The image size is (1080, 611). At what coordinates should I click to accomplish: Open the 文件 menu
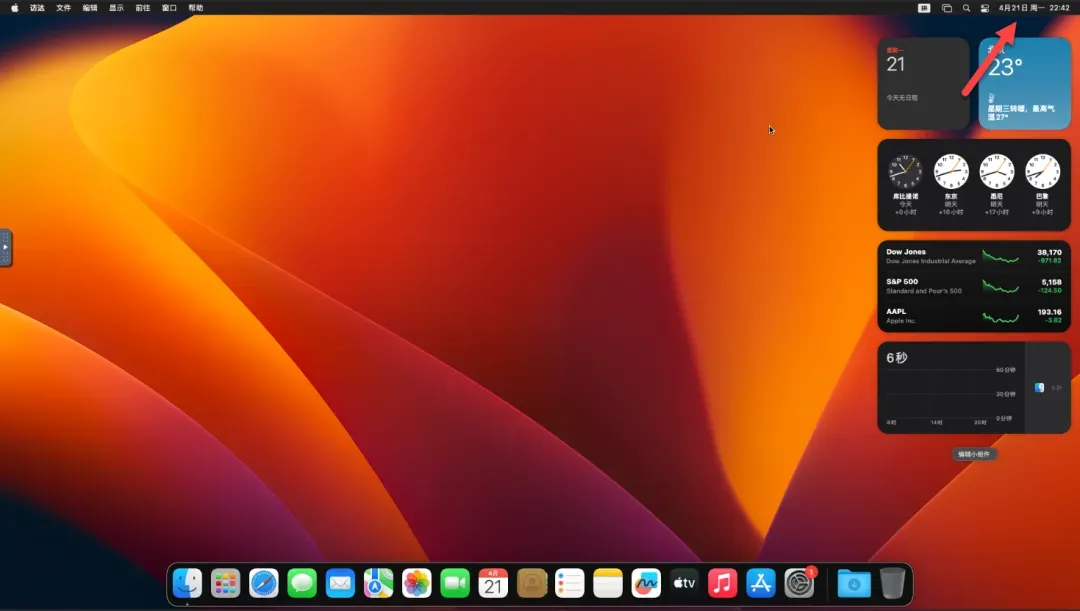click(63, 8)
